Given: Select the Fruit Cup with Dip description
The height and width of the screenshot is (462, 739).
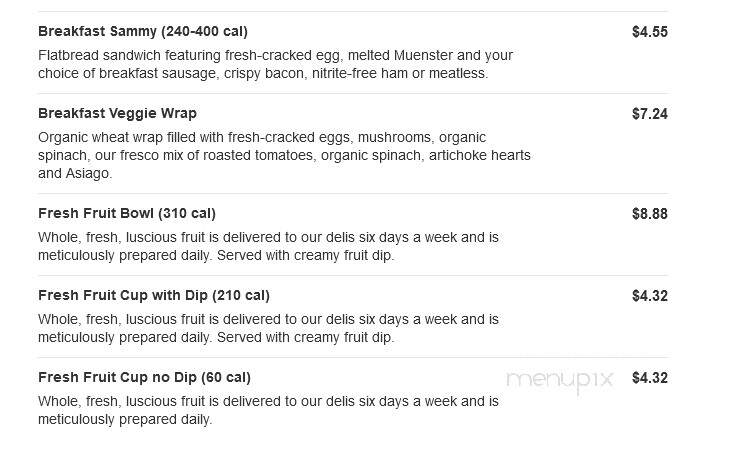Looking at the screenshot, I should 268,329.
